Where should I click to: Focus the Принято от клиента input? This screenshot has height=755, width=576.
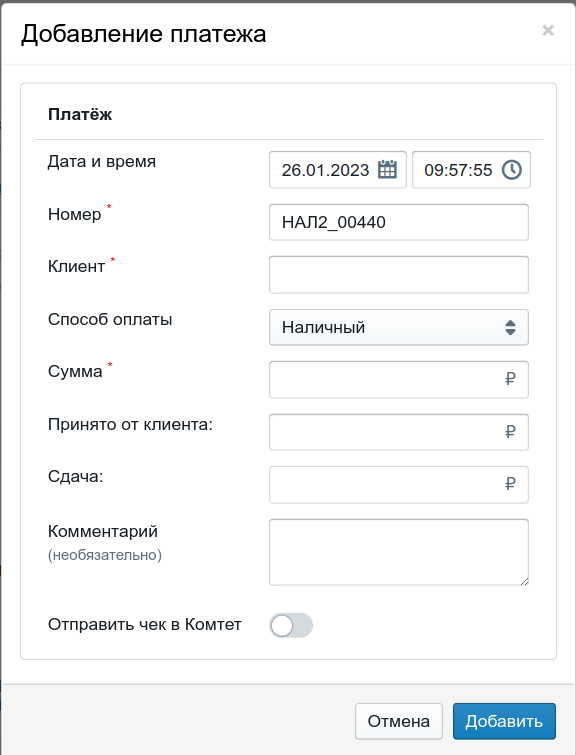point(399,432)
